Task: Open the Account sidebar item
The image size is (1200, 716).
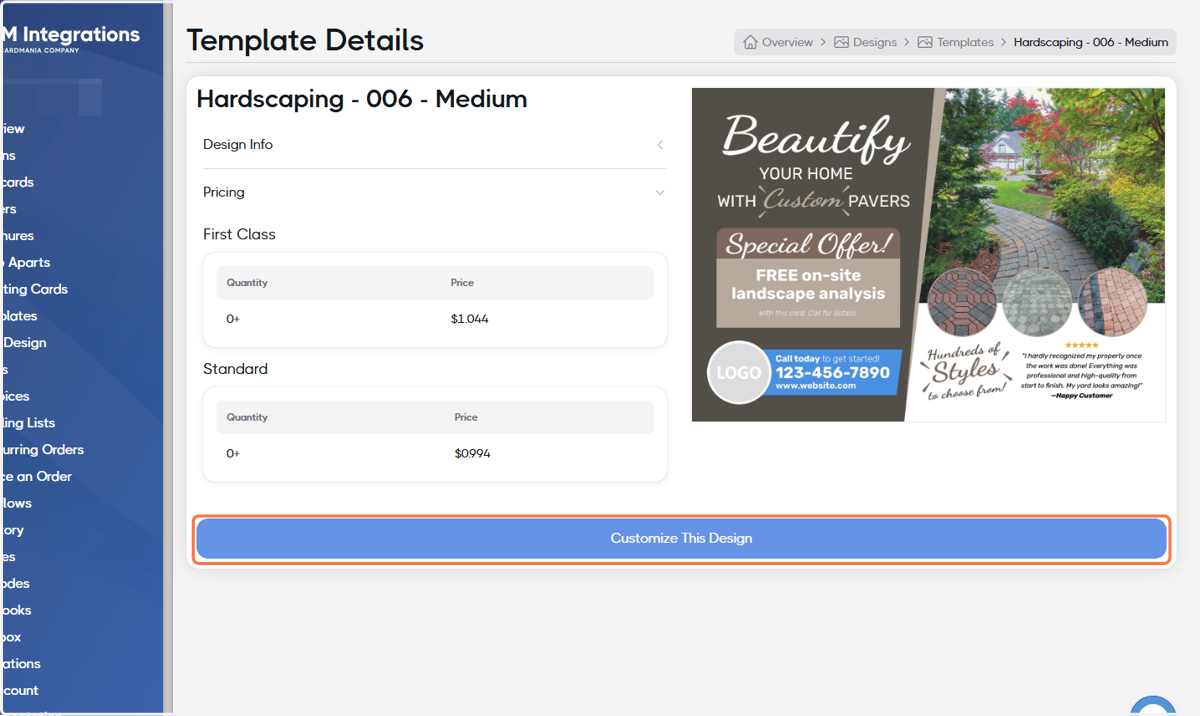Action: (20, 690)
